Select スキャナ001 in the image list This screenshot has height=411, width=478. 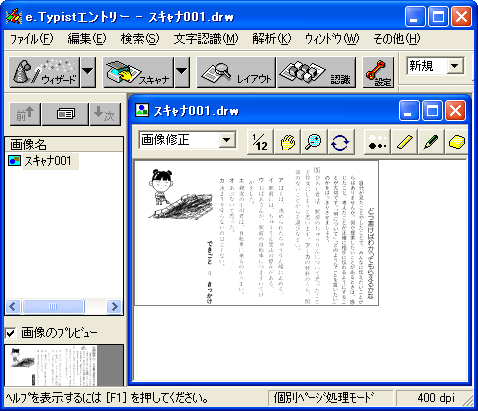click(48, 161)
